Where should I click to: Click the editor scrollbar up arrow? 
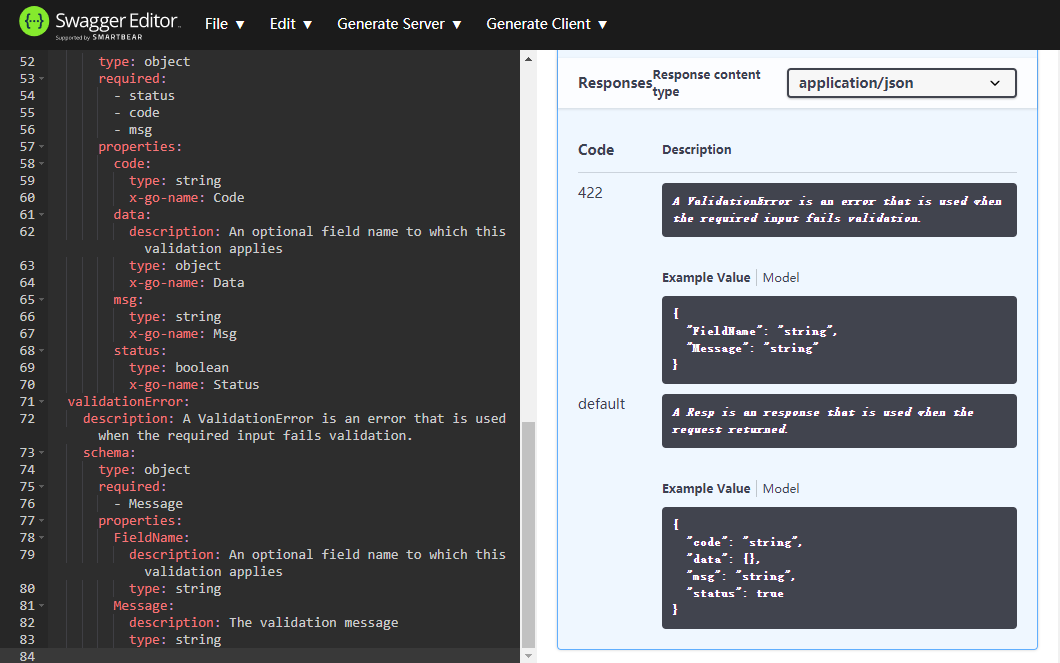click(529, 59)
